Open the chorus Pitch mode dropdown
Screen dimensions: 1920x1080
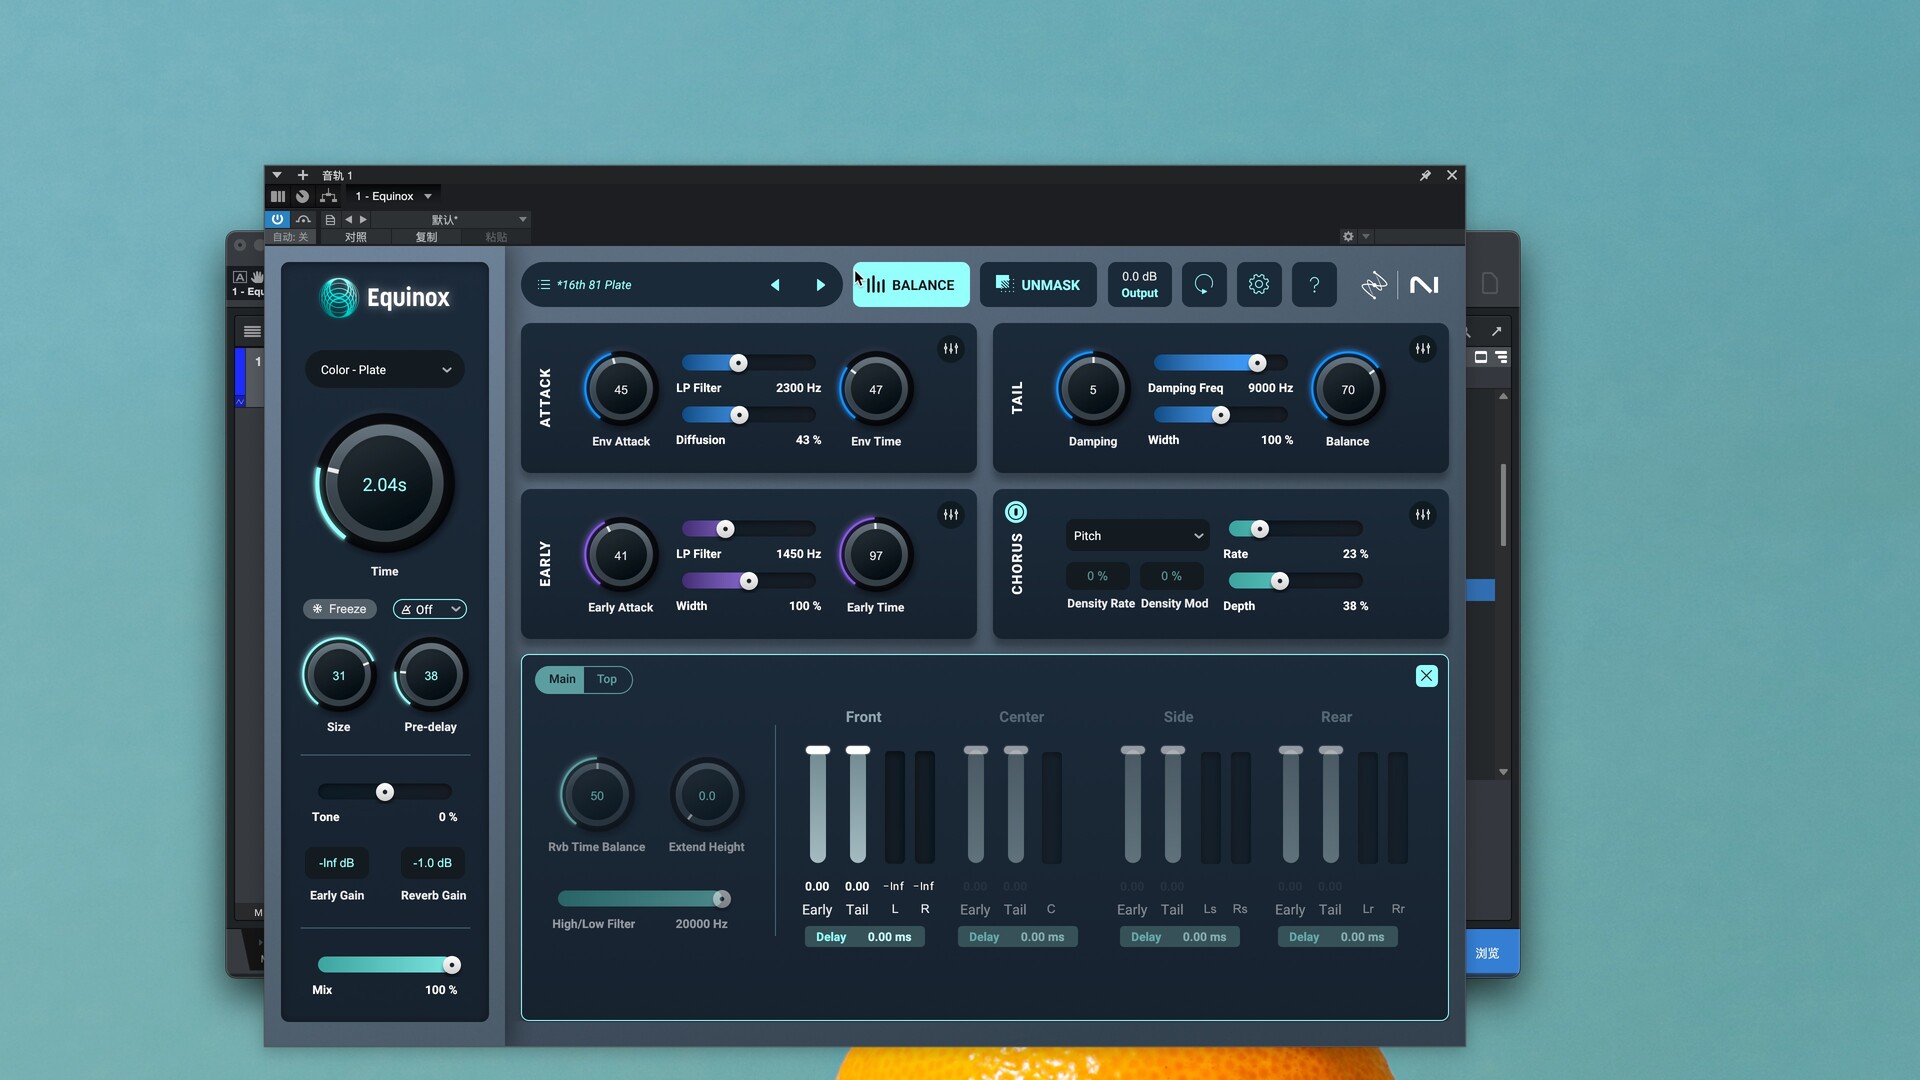(1138, 536)
